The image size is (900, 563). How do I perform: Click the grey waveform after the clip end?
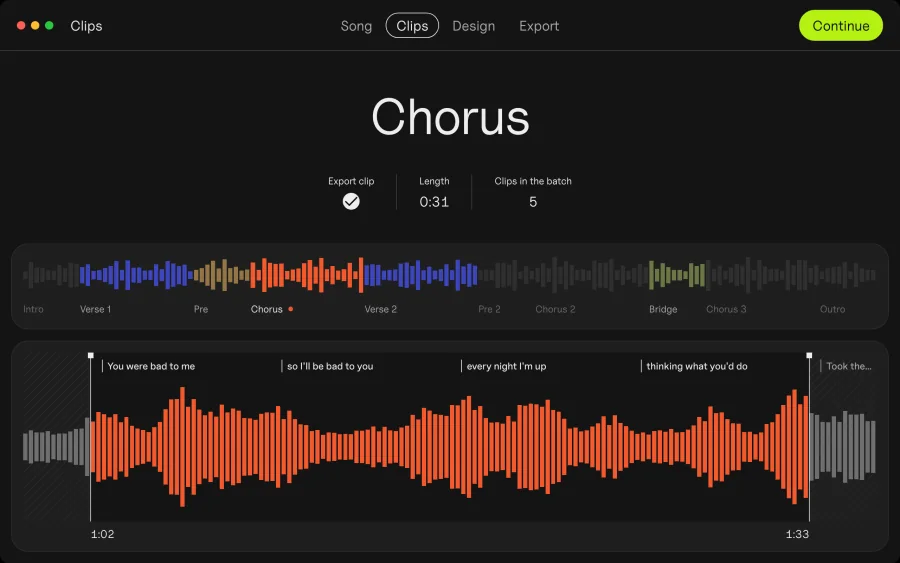click(843, 446)
